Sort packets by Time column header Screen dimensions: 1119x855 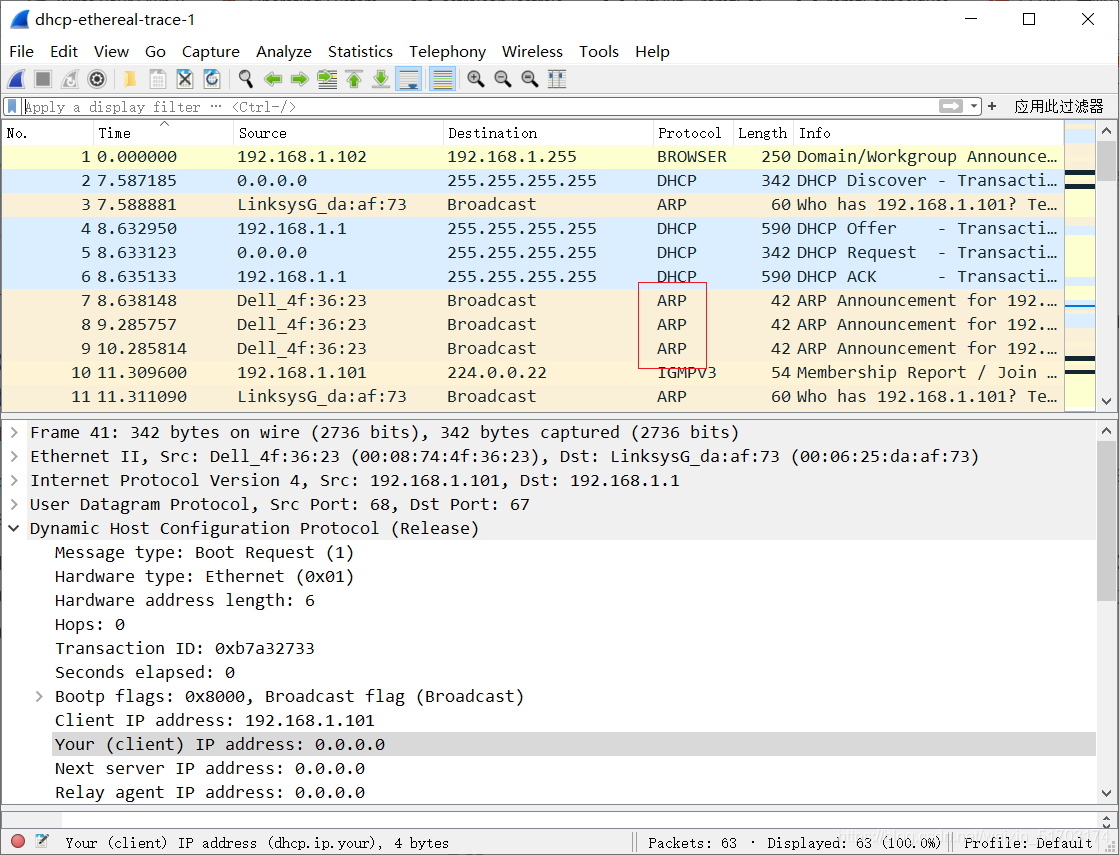click(x=163, y=133)
